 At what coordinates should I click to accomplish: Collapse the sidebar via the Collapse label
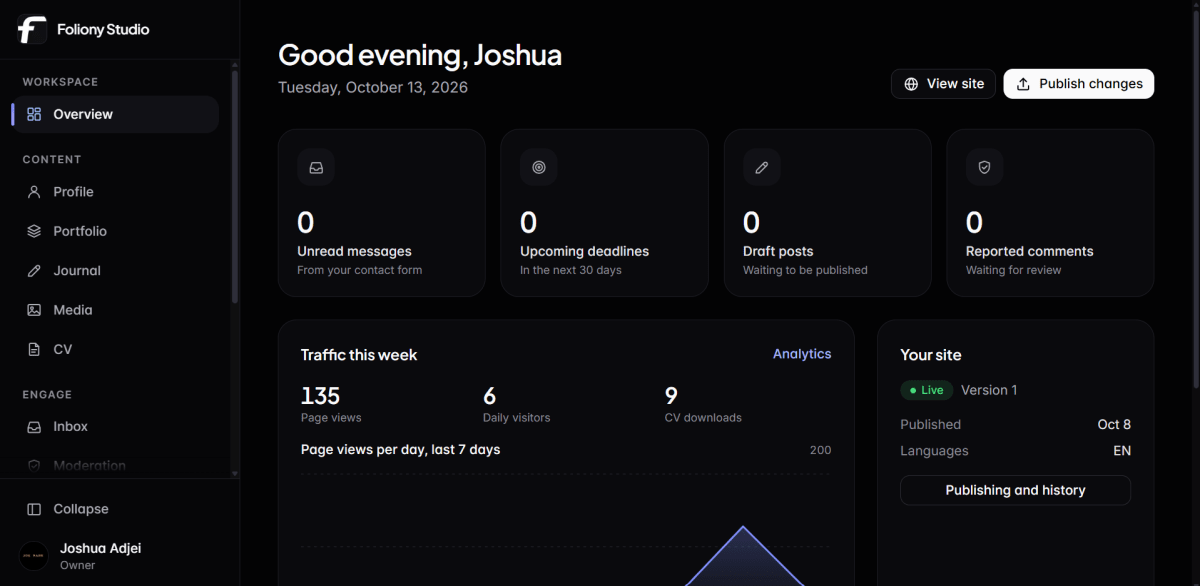point(81,509)
